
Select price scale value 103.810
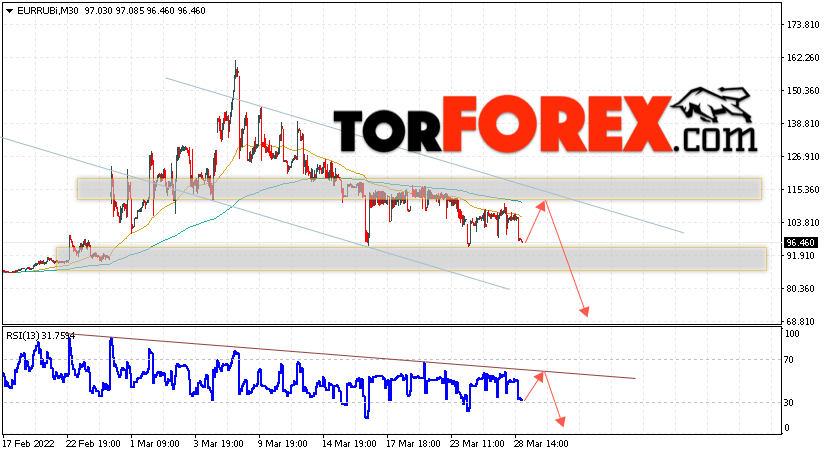click(x=803, y=222)
